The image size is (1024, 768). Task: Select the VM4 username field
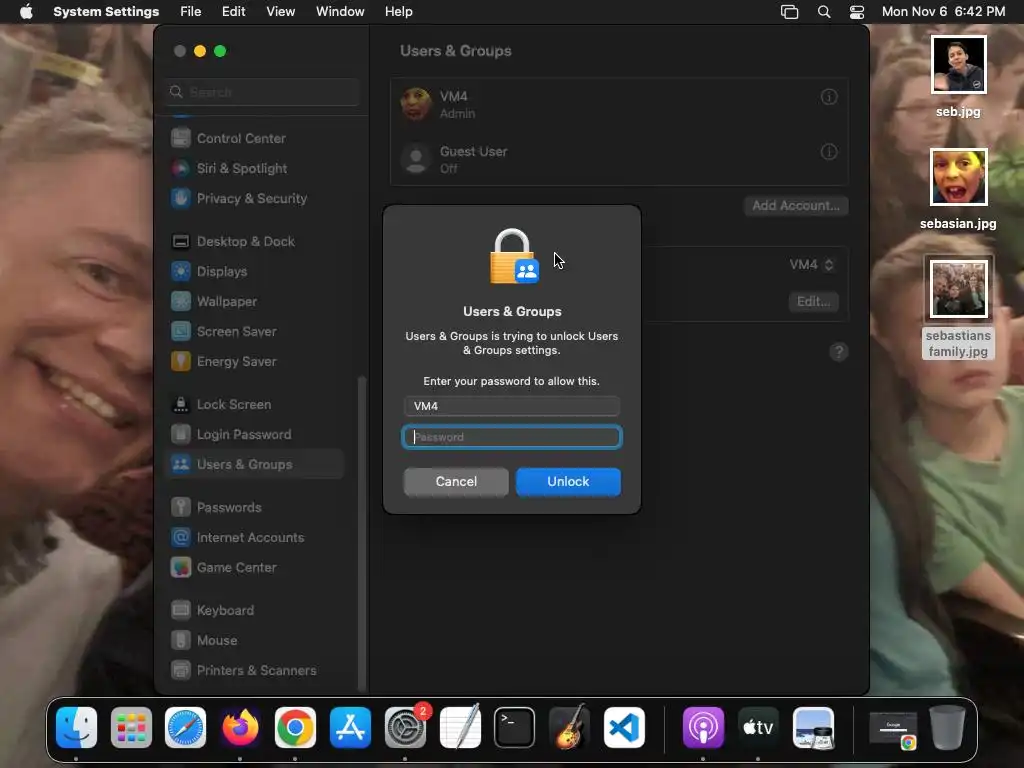[x=512, y=406]
